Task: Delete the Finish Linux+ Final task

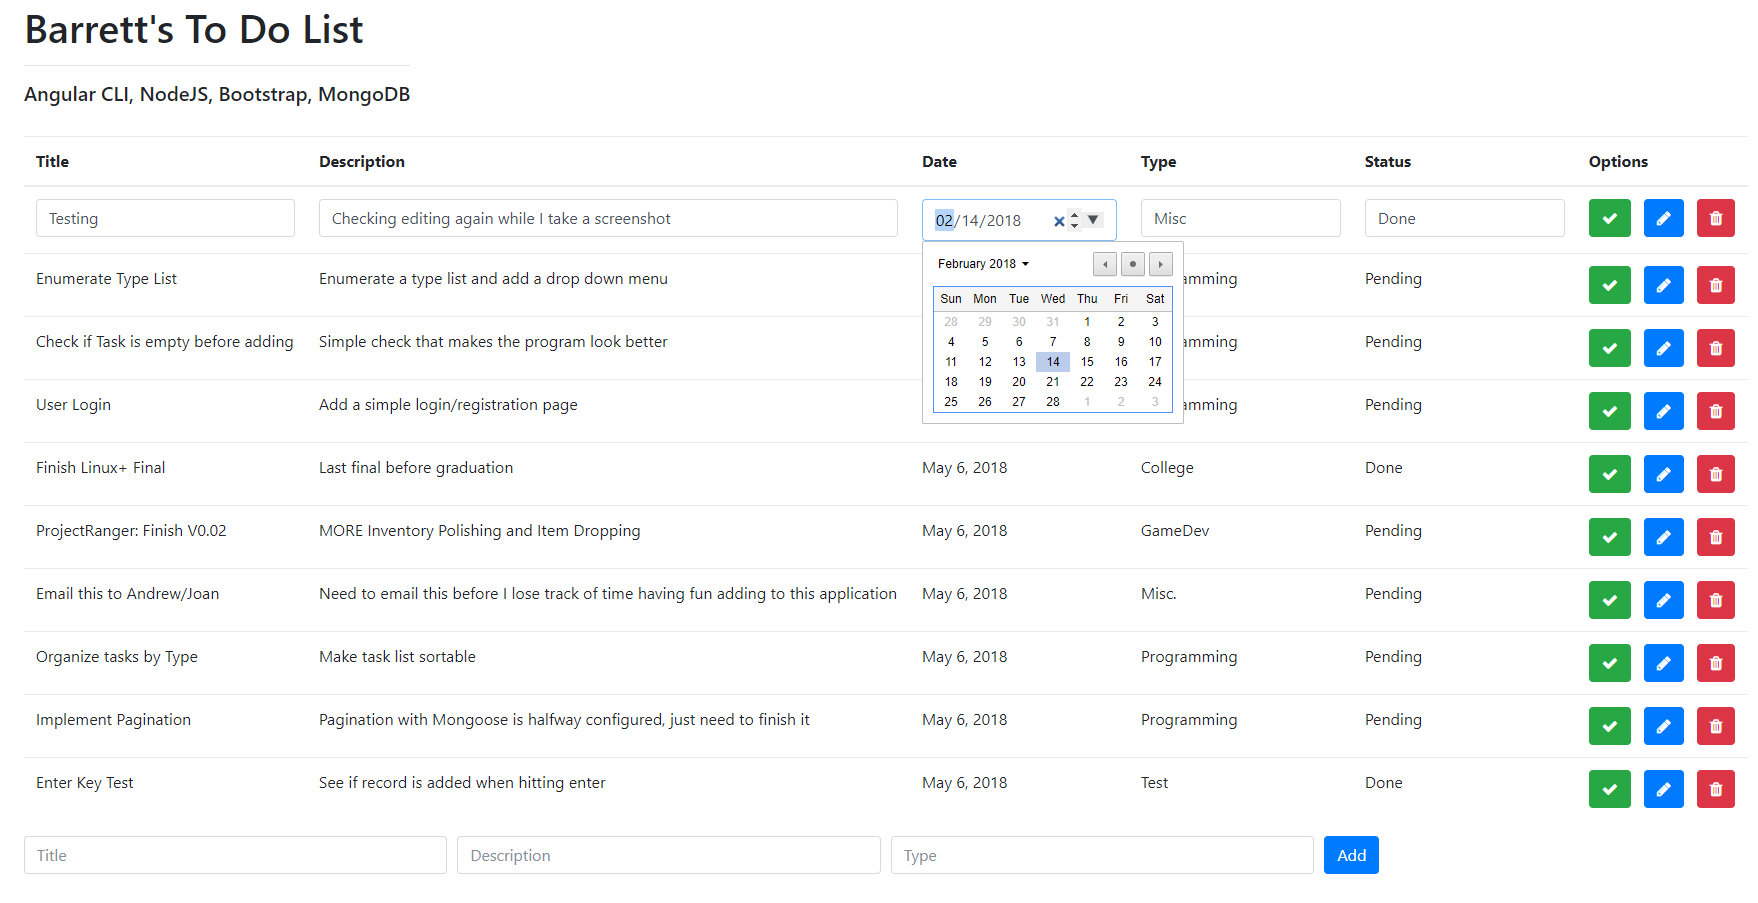Action: click(1716, 474)
